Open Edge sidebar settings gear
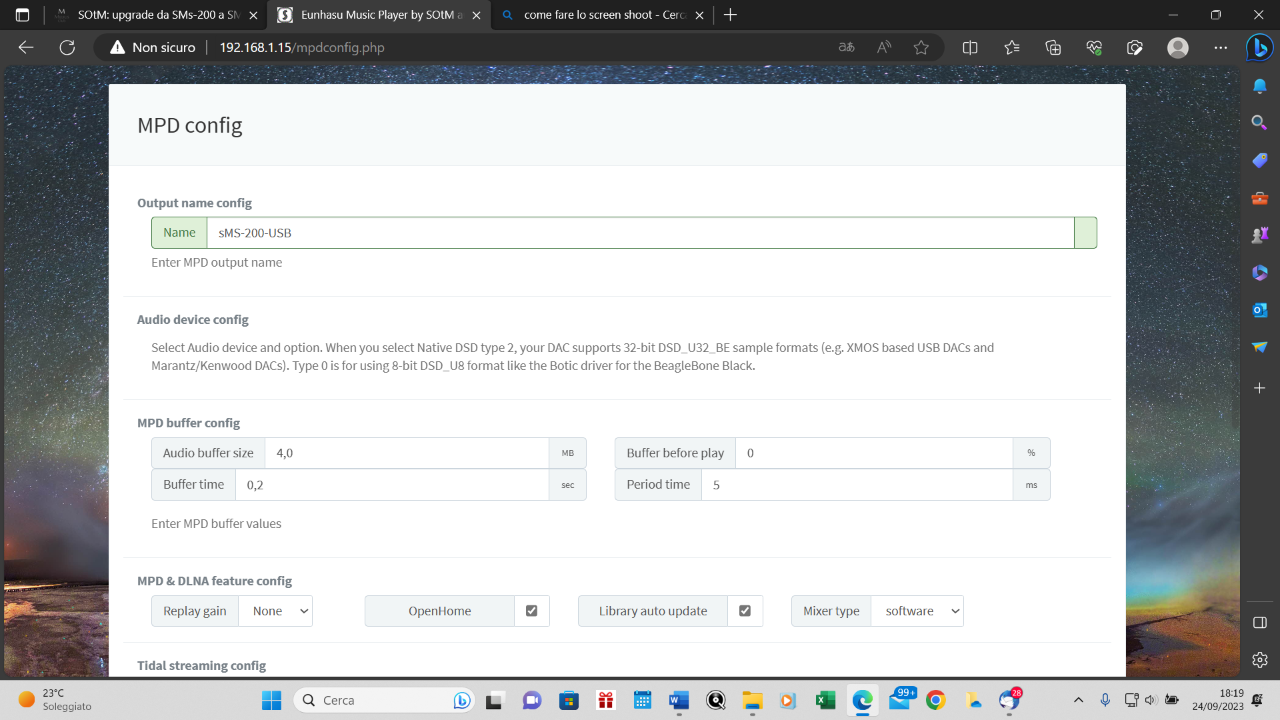The height and width of the screenshot is (720, 1280). tap(1260, 660)
